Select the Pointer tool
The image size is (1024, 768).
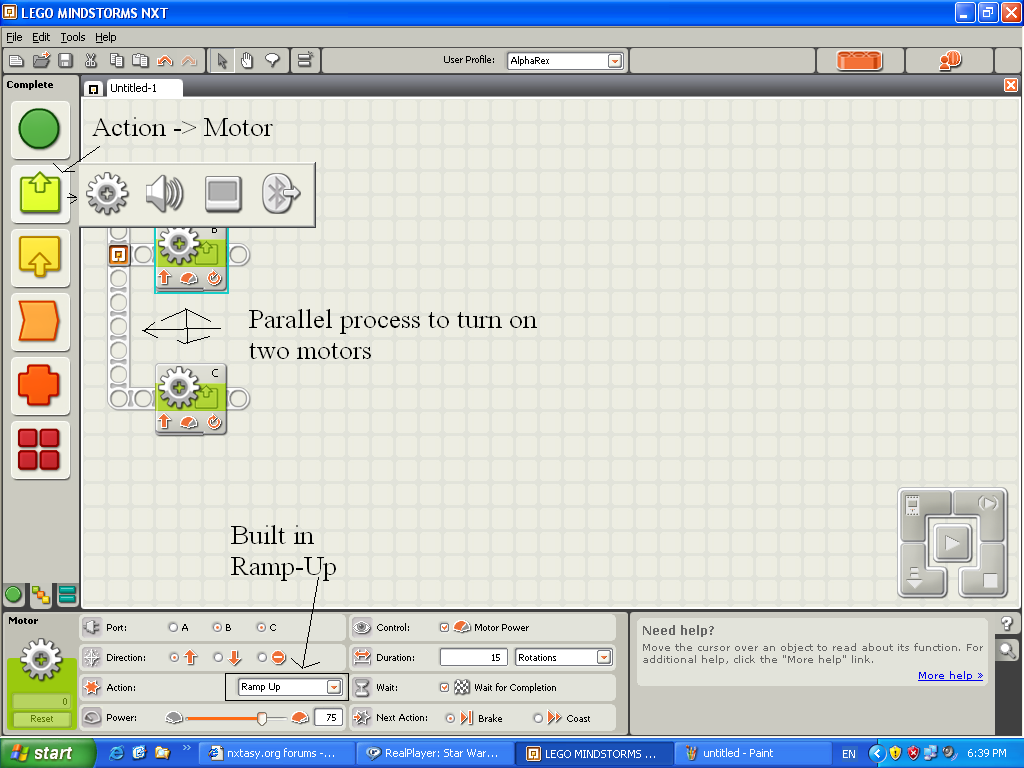[223, 61]
